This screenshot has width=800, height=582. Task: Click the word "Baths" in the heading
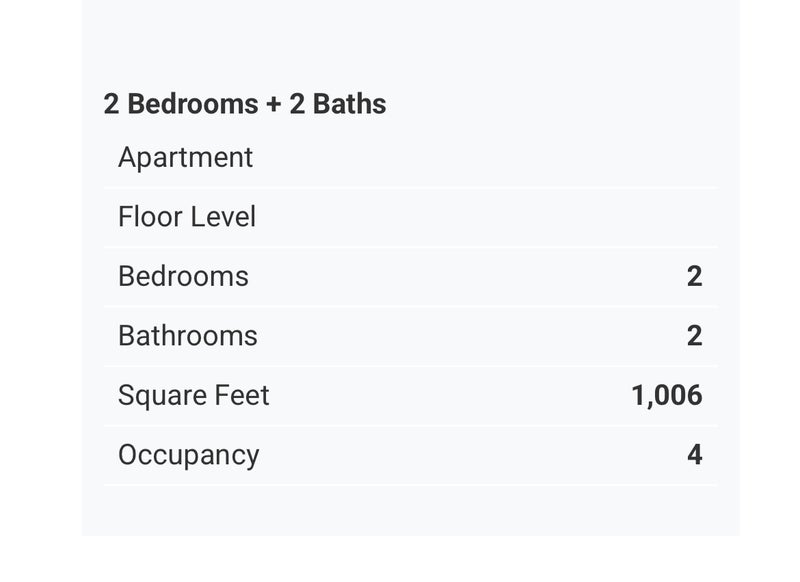tap(350, 104)
